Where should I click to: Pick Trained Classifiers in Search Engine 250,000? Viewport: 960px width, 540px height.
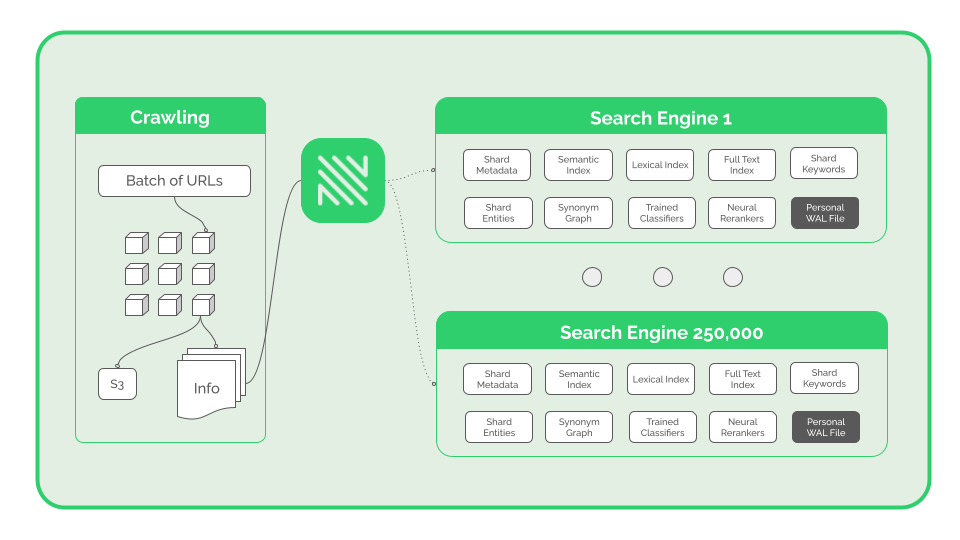662,427
